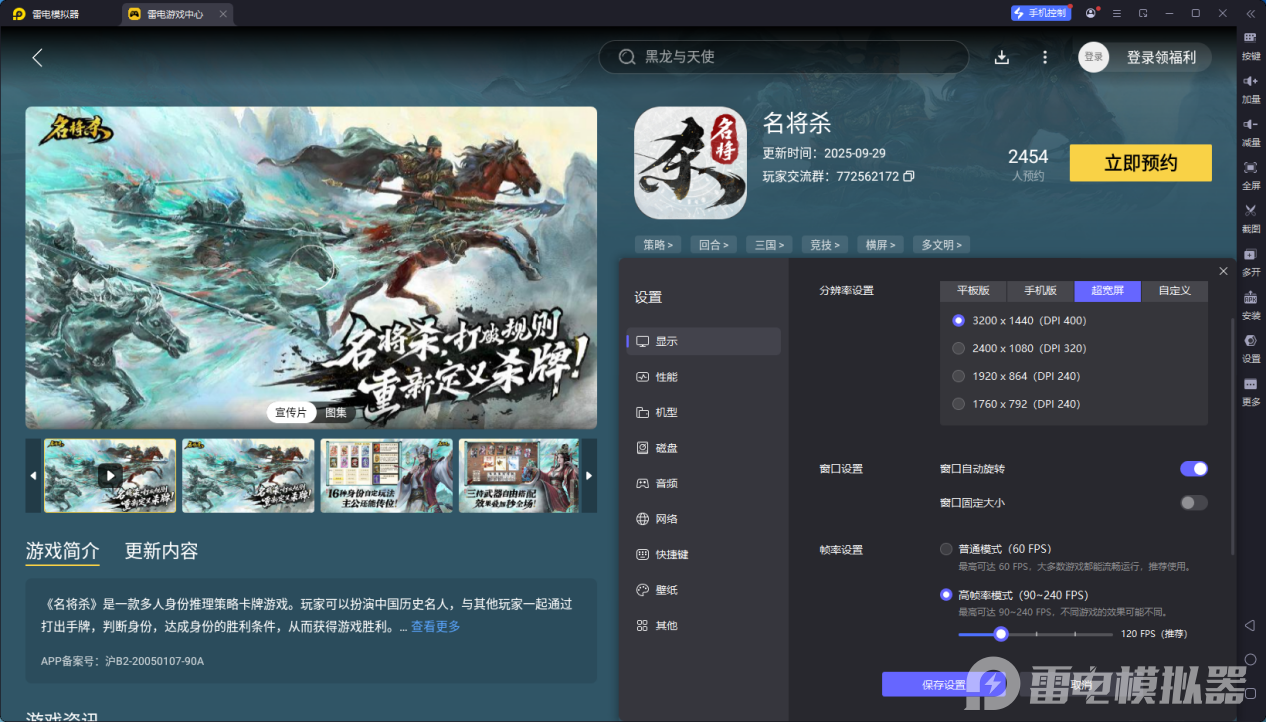Select the 2400 x 1080 resolution option

957,348
